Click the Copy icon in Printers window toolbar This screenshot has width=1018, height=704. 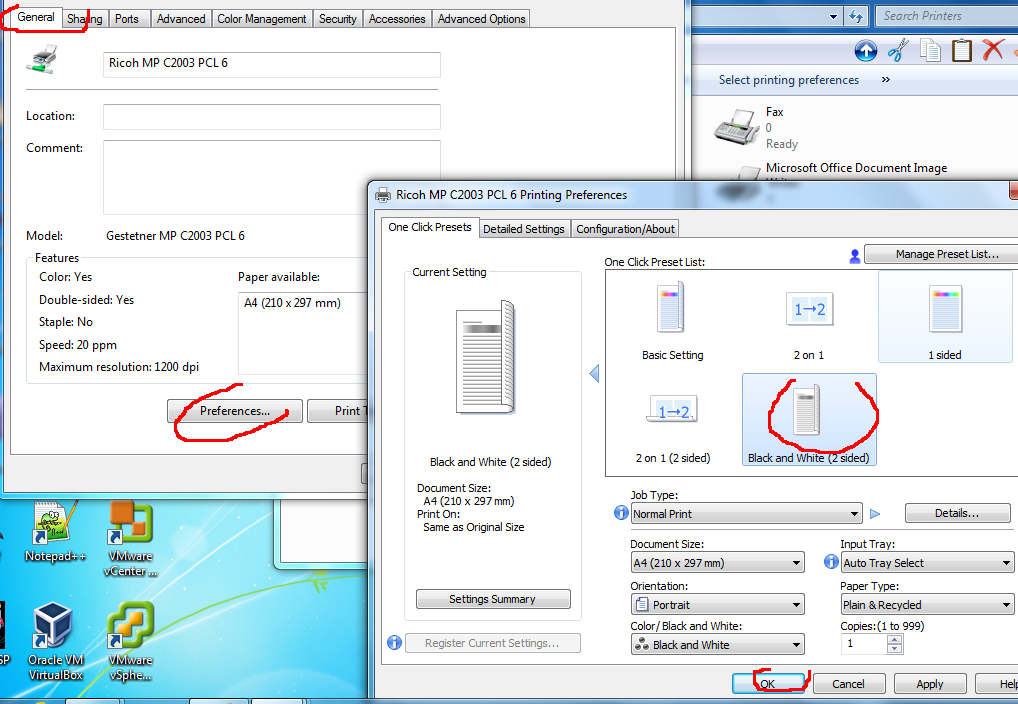tap(930, 50)
